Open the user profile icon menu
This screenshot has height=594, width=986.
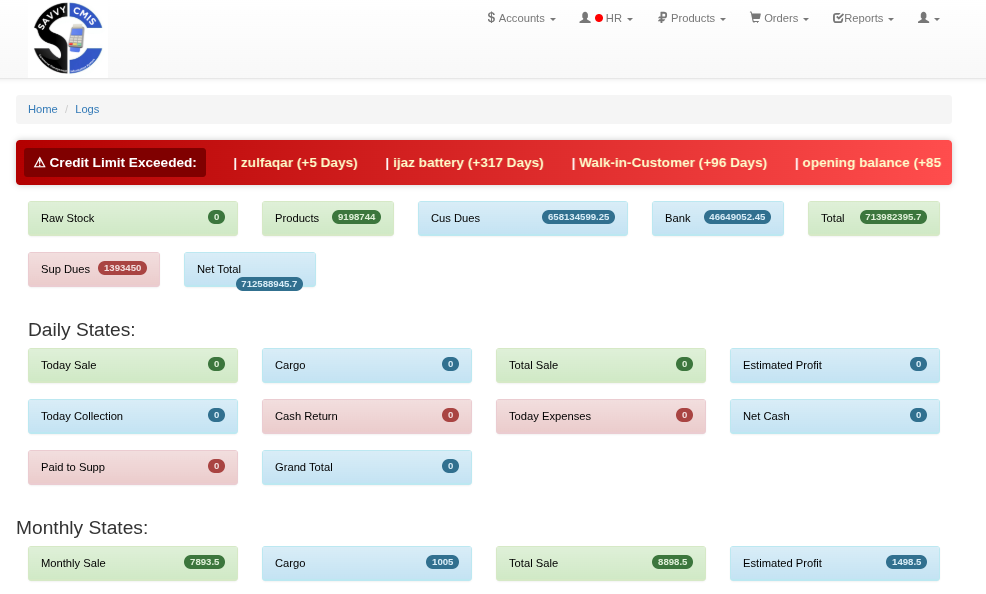(928, 18)
